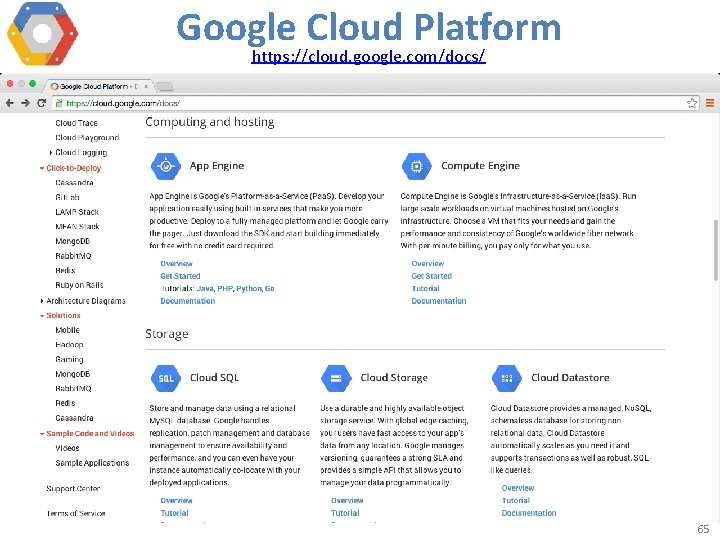Click the App Engine hexagon icon
720x540 pixels.
click(x=166, y=166)
